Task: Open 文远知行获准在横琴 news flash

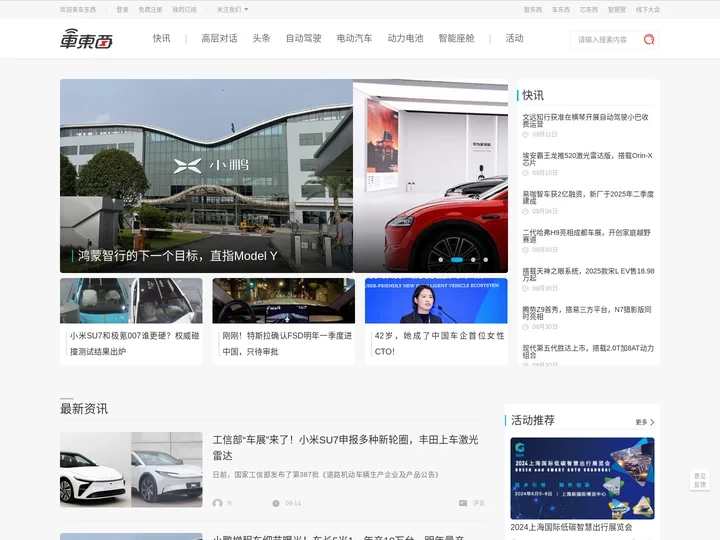Action: point(585,120)
